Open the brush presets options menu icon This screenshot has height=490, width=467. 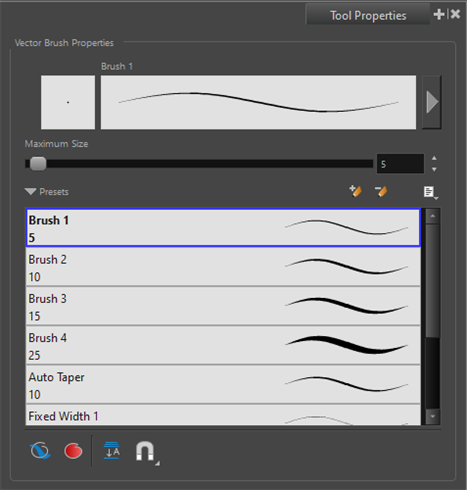coord(431,192)
